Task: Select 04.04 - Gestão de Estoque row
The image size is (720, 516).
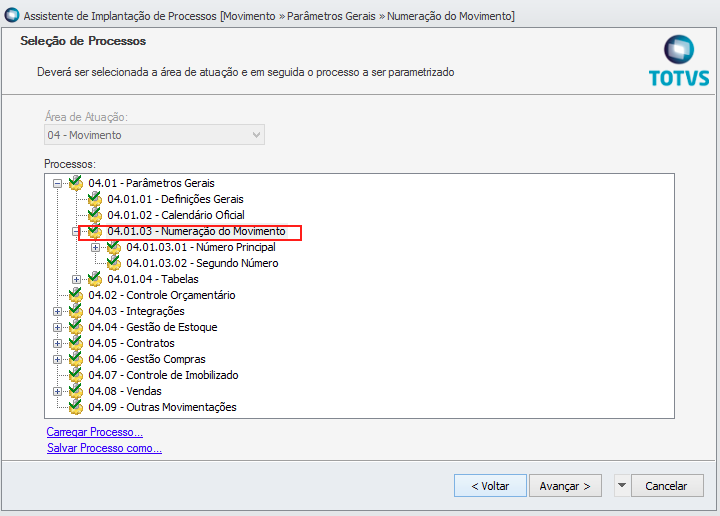Action: pyautogui.click(x=153, y=327)
